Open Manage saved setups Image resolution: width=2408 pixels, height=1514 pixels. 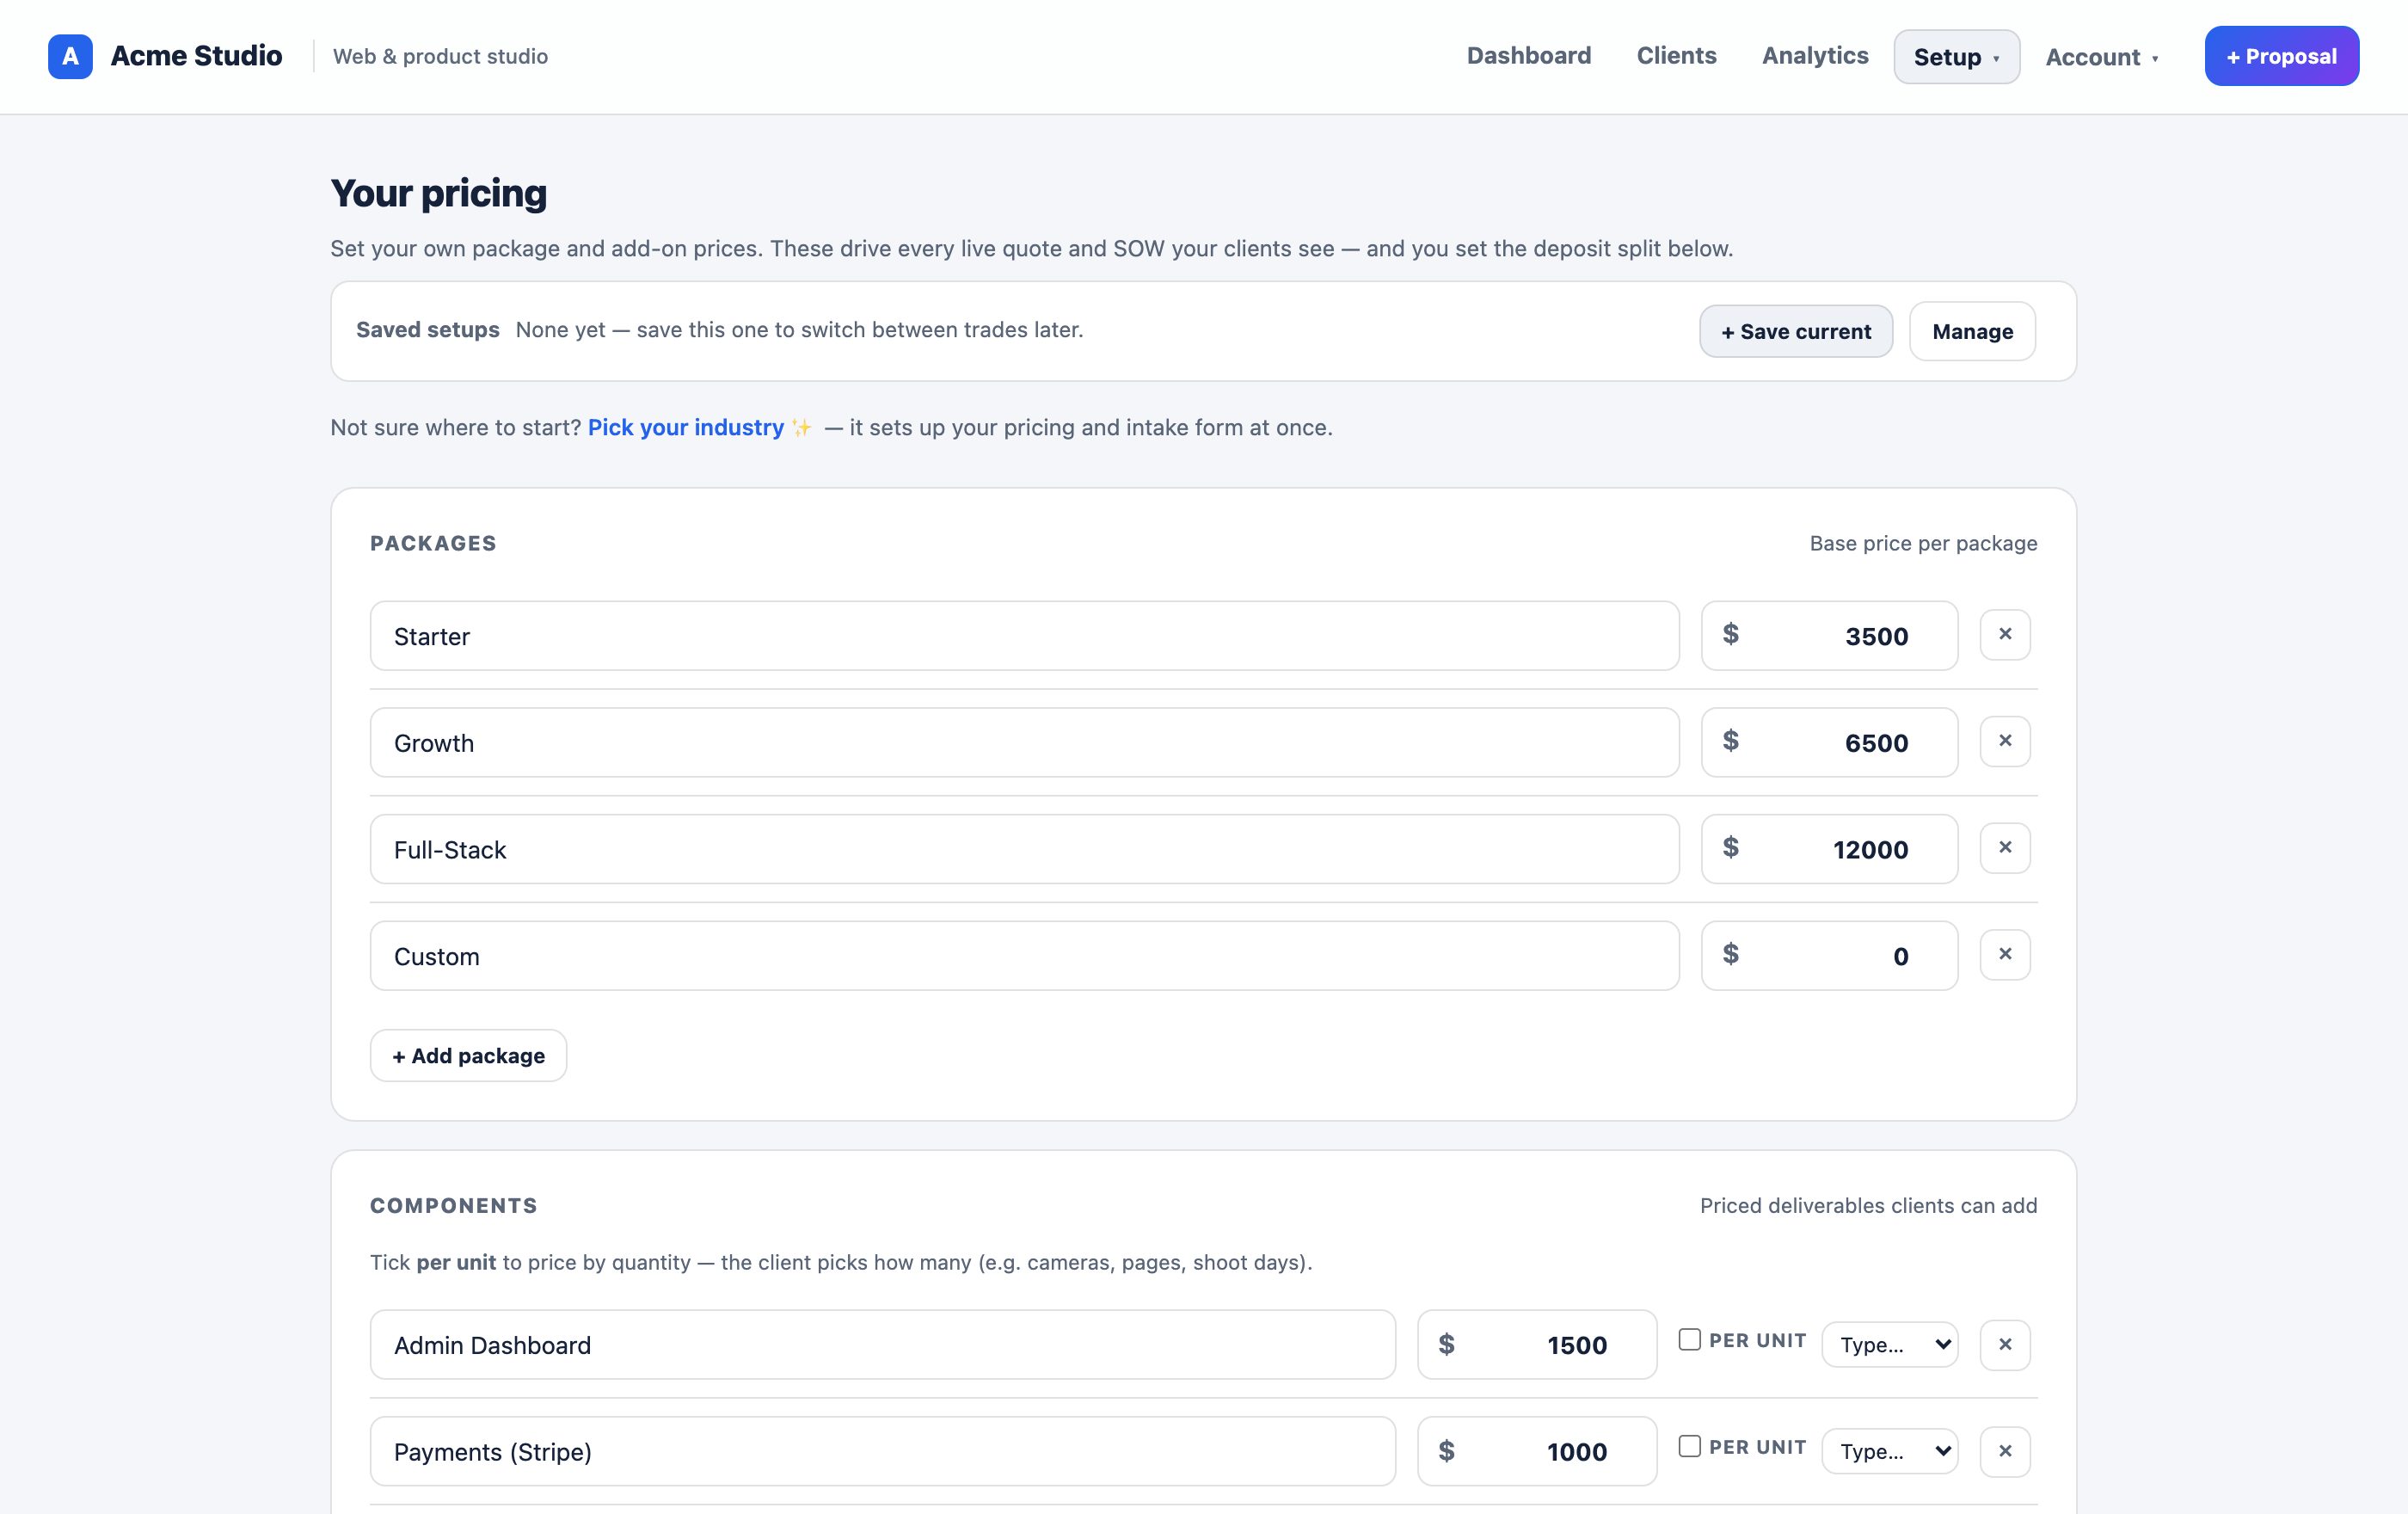coord(1972,331)
